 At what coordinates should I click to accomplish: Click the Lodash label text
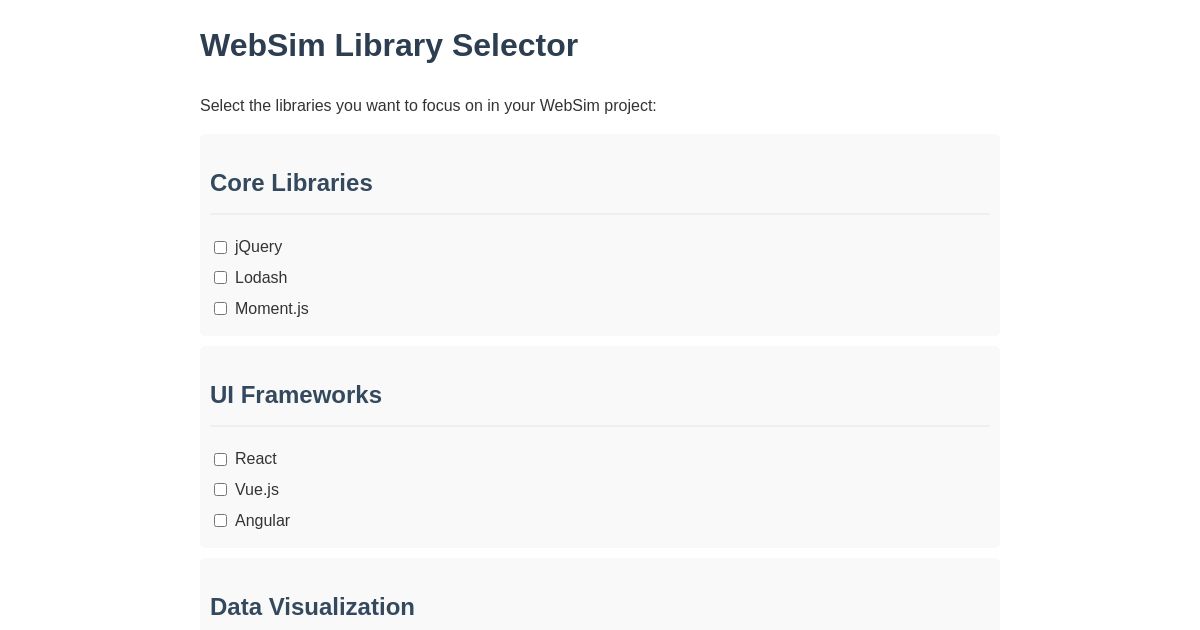[261, 277]
